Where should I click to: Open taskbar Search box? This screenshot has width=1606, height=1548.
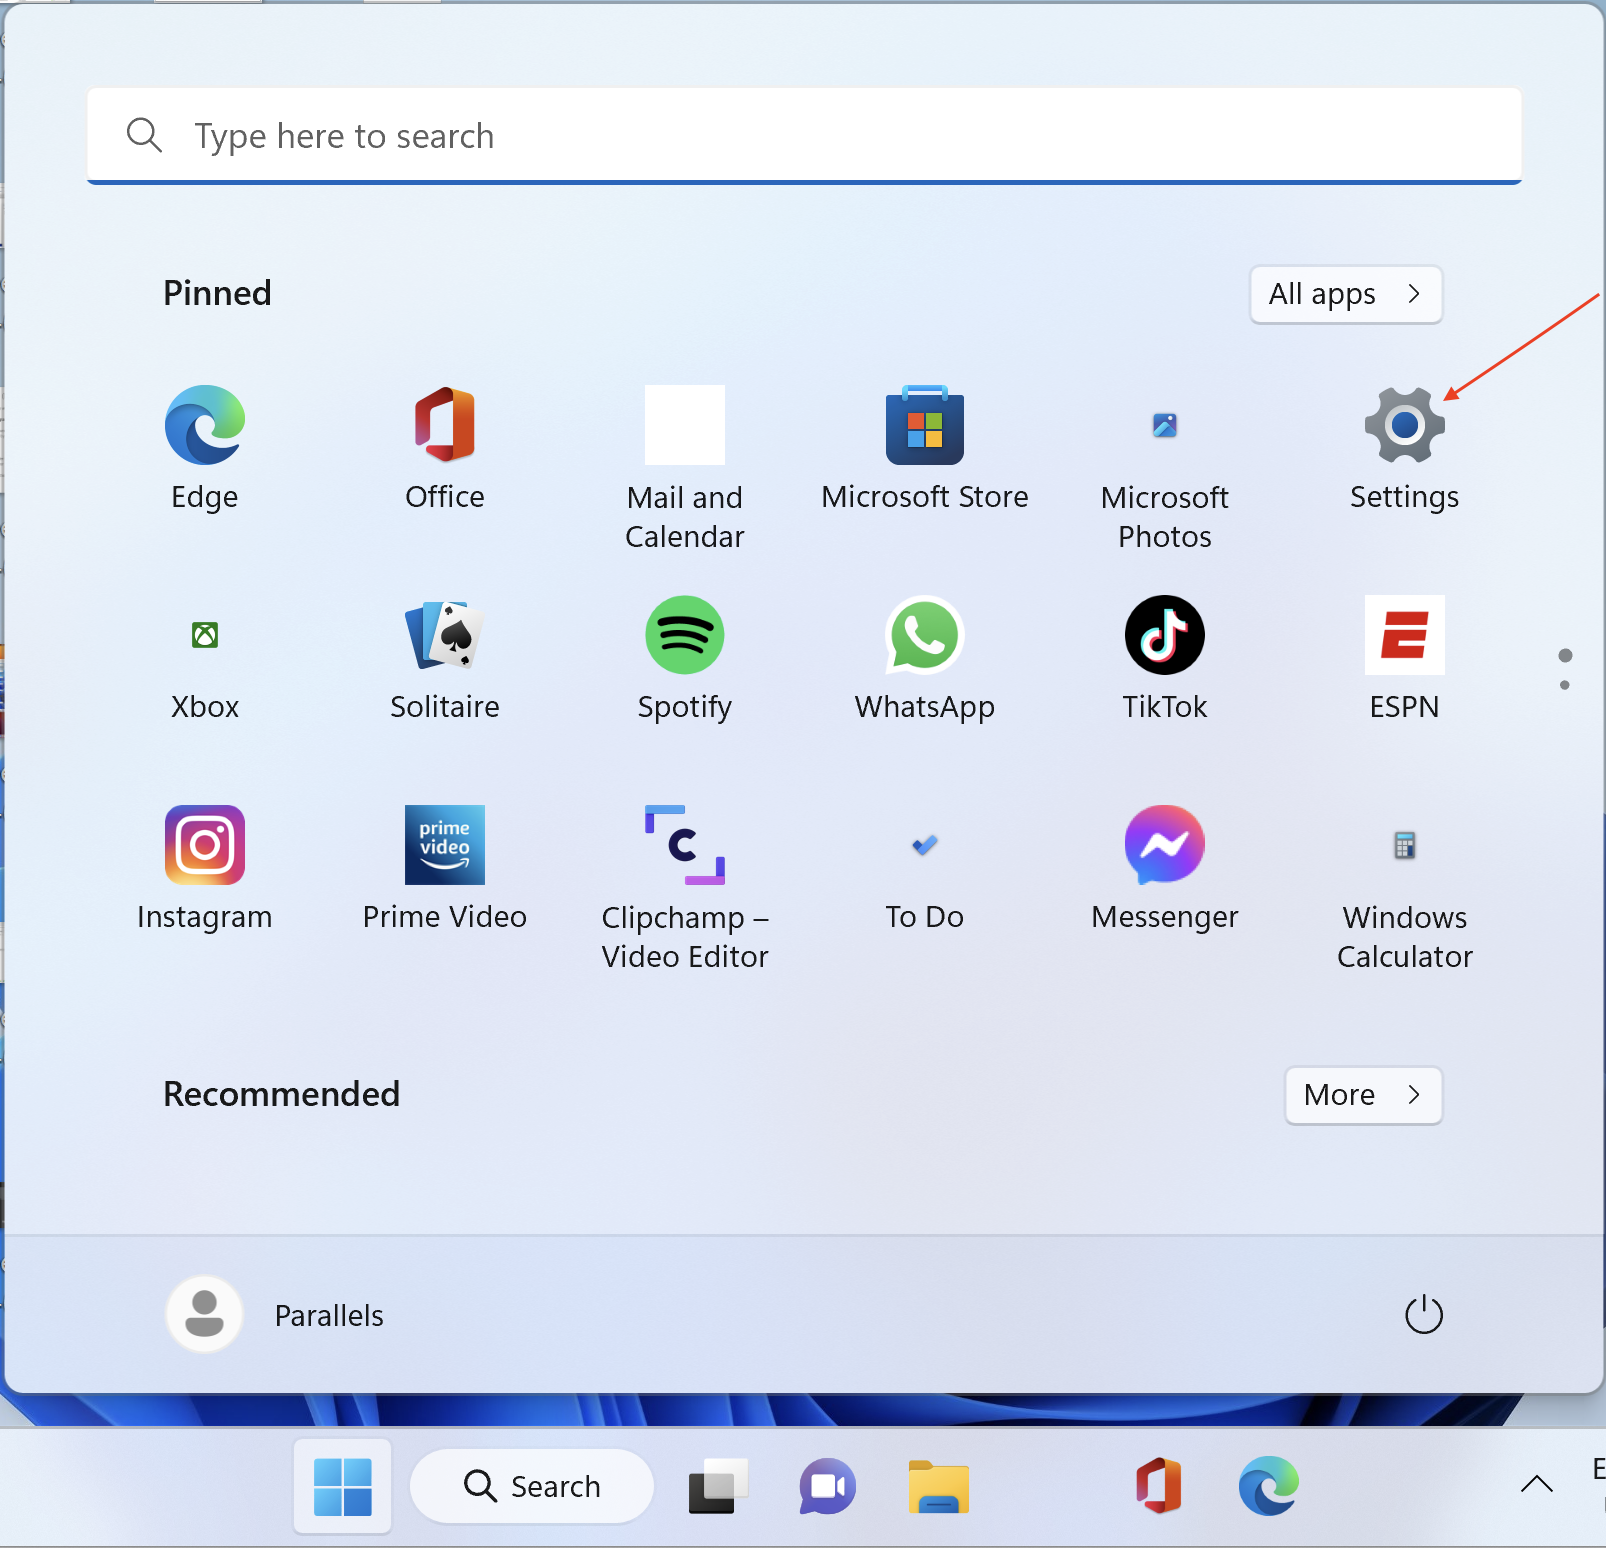(532, 1486)
